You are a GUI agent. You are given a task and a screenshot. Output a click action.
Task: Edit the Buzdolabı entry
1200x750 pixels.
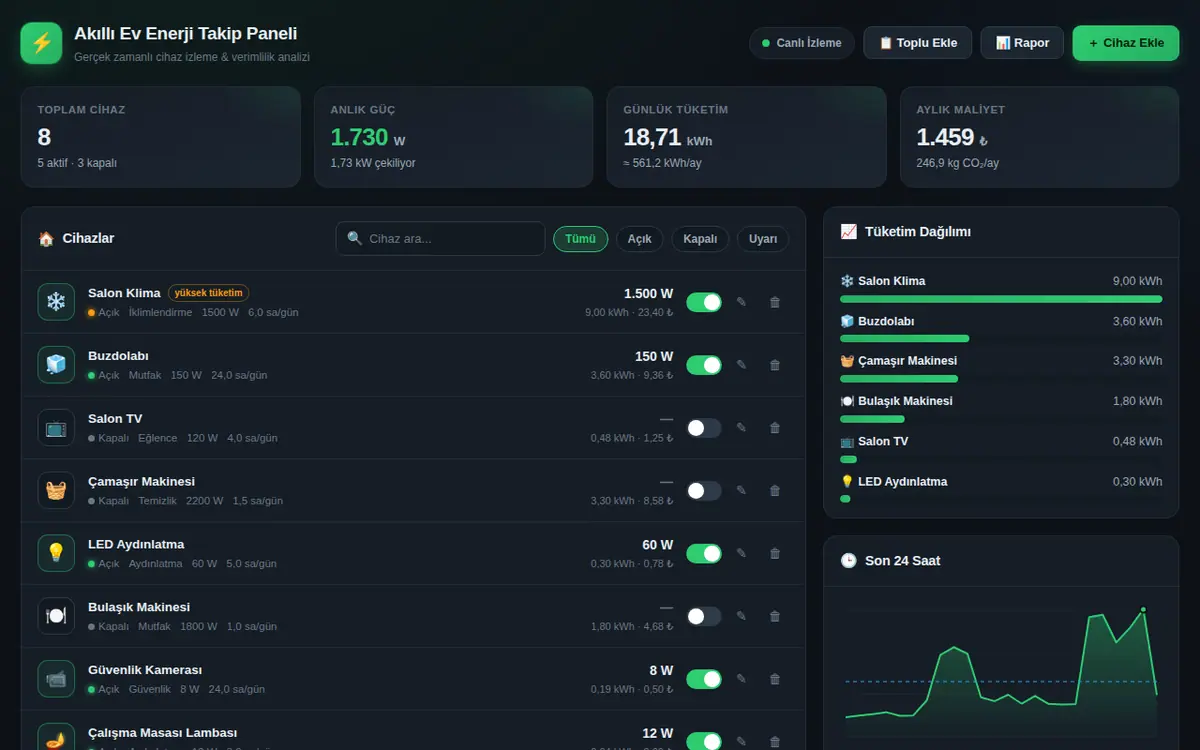pyautogui.click(x=741, y=365)
